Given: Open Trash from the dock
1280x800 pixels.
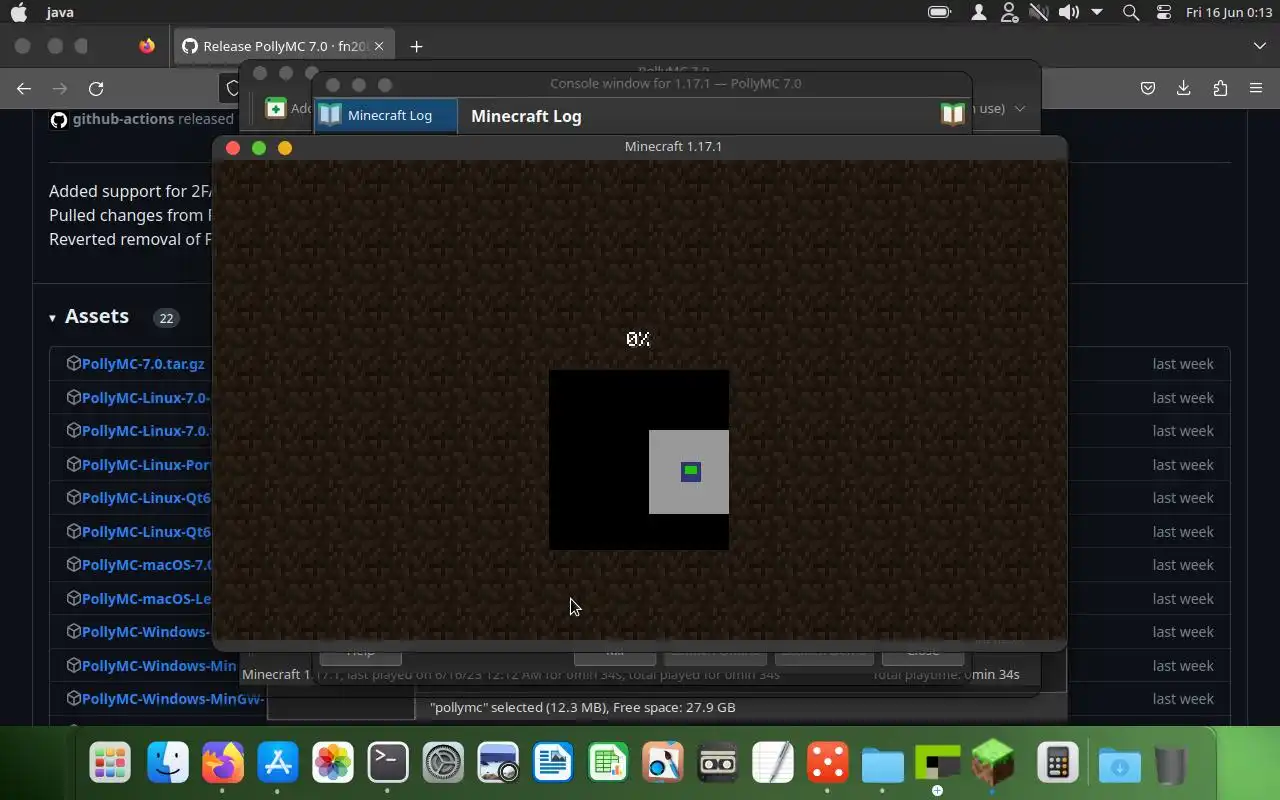Looking at the screenshot, I should [x=1170, y=765].
